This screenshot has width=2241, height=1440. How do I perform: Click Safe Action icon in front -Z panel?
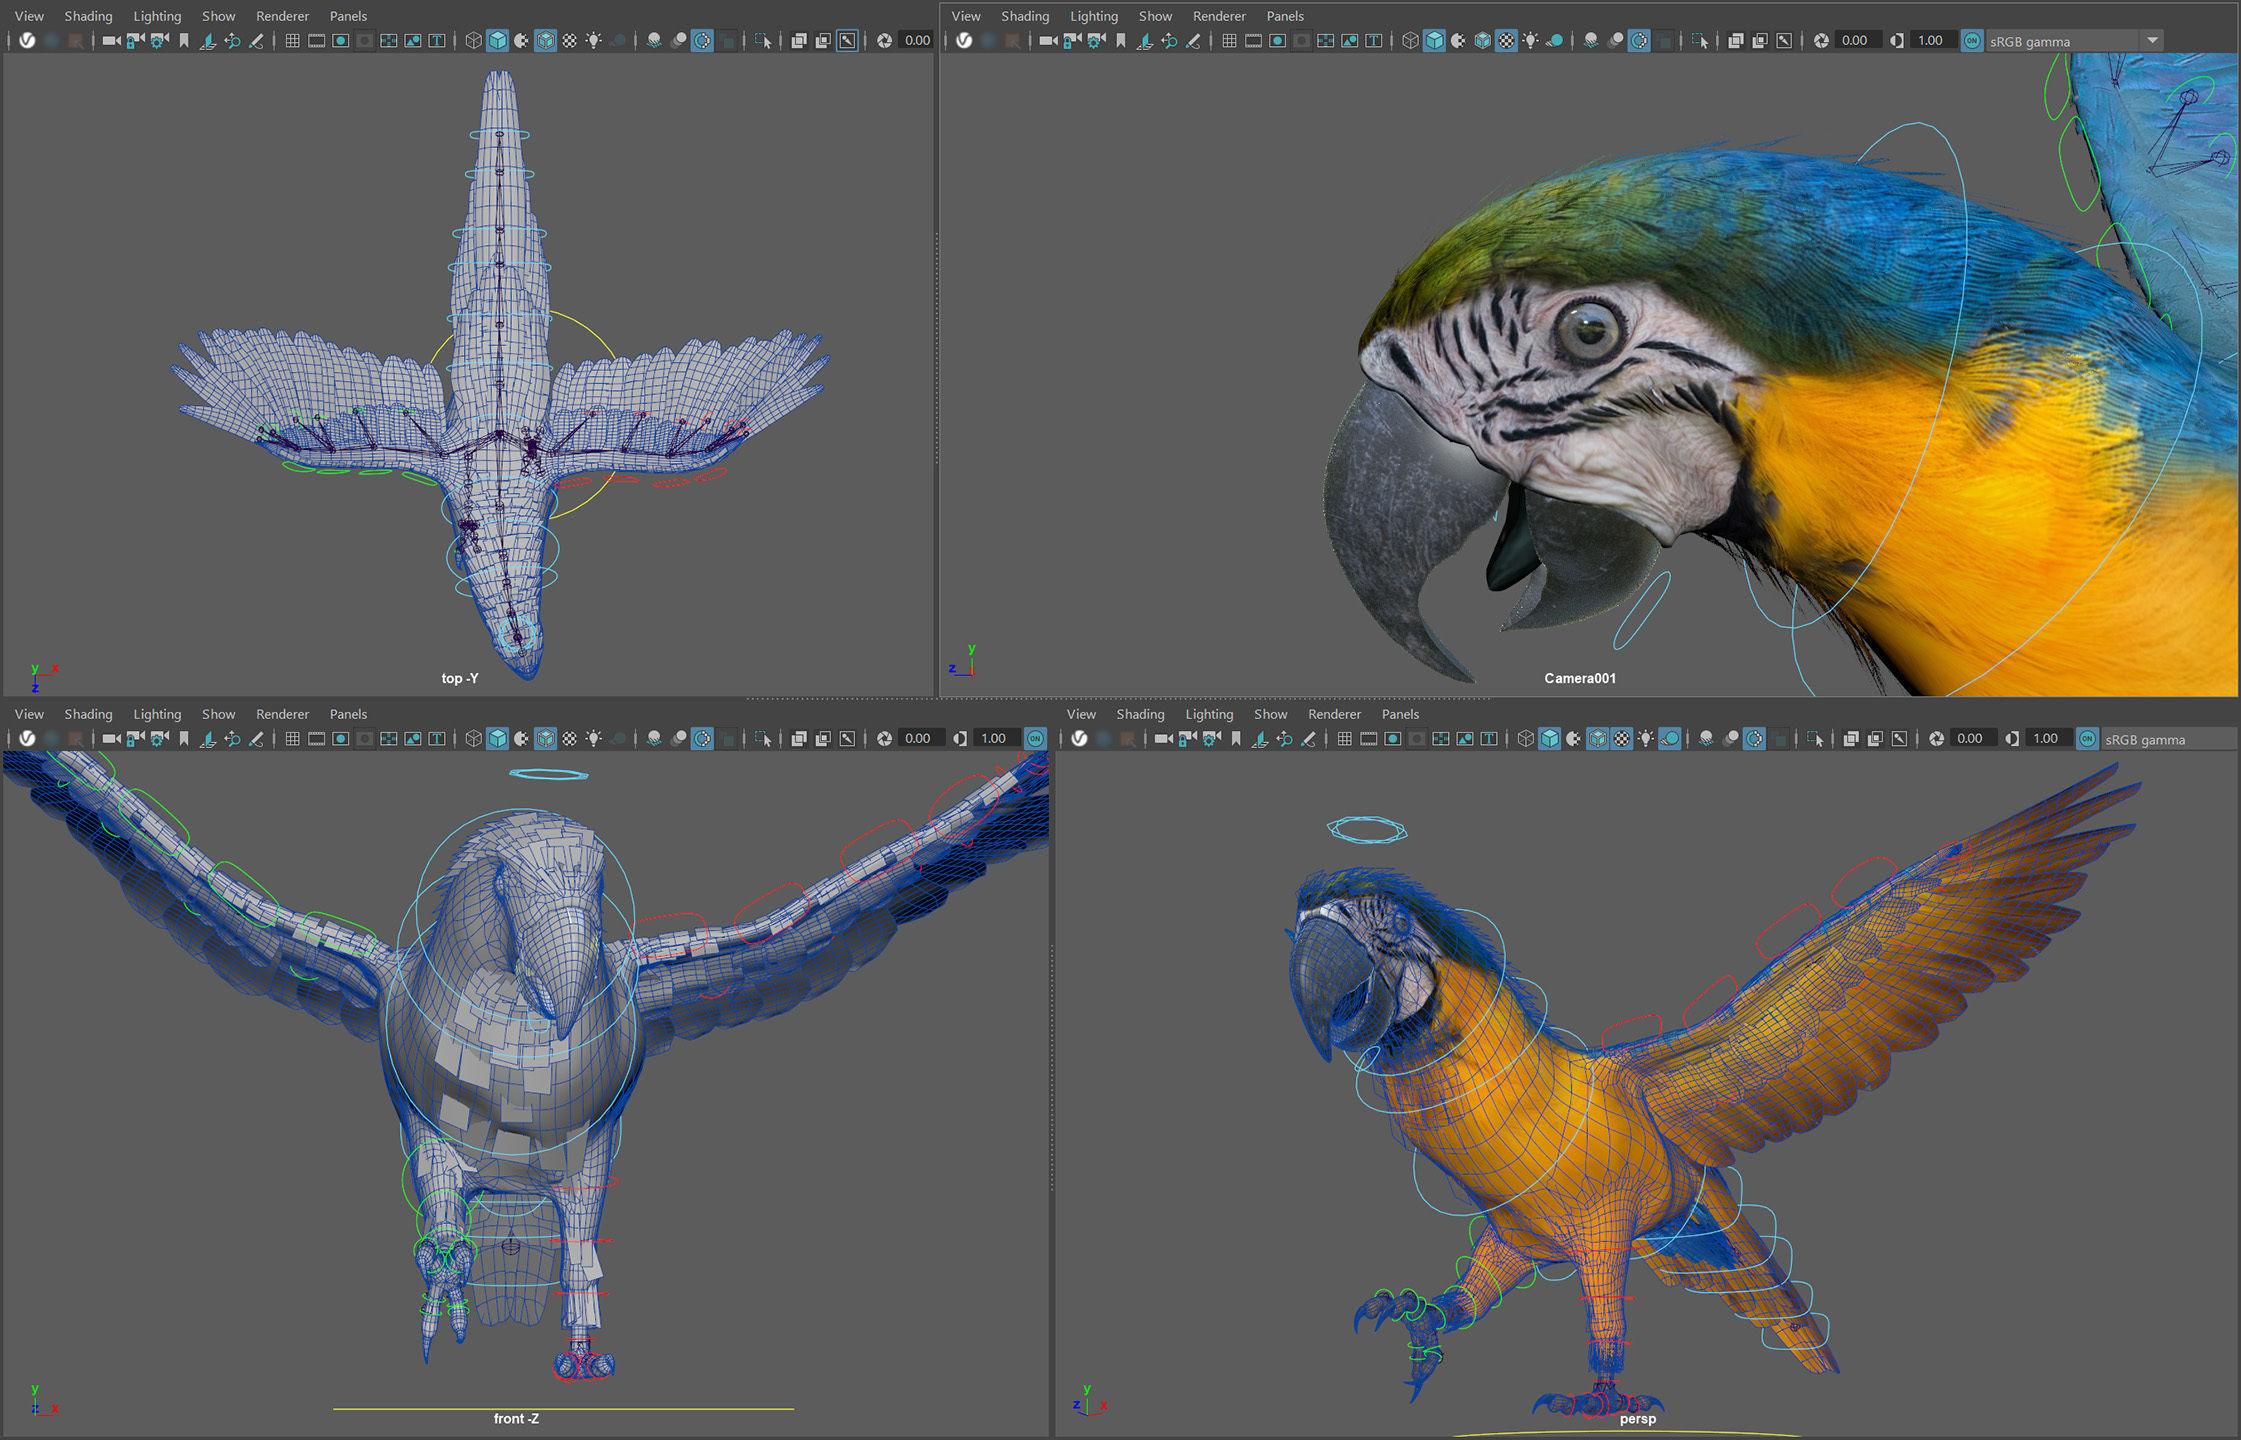[413, 739]
